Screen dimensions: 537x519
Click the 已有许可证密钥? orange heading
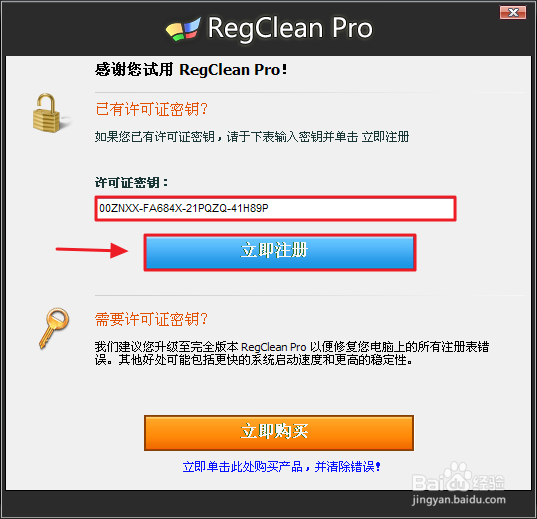151,109
